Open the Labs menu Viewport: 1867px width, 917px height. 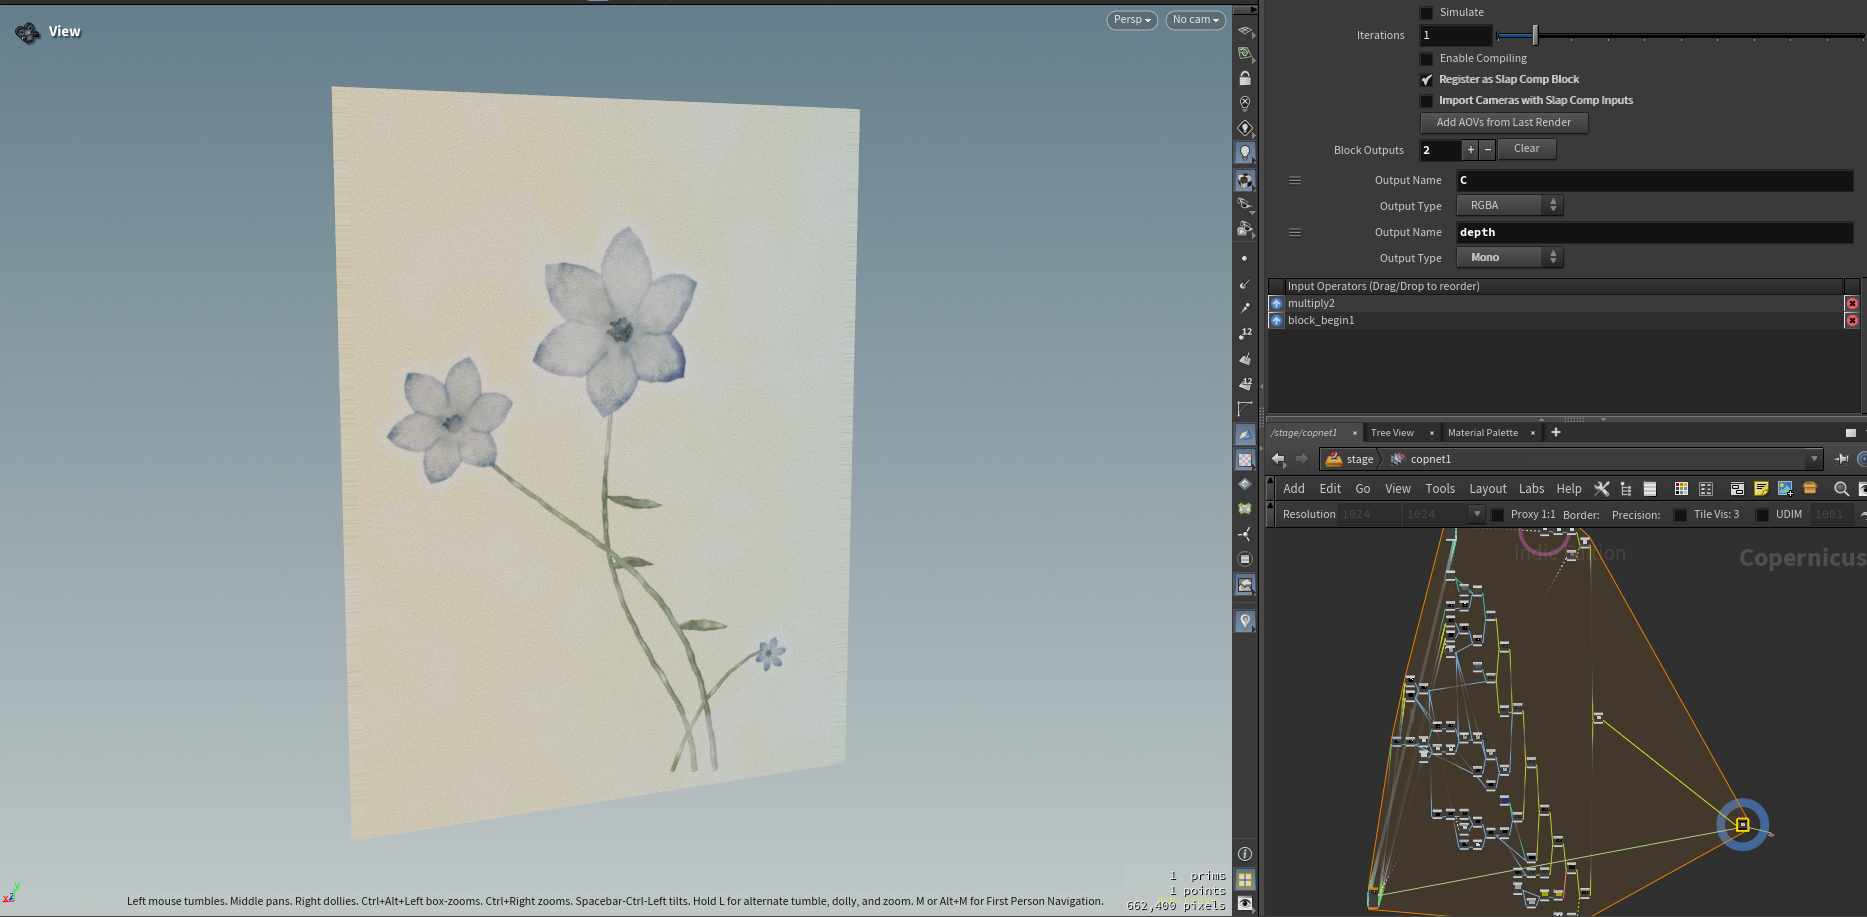click(1532, 489)
